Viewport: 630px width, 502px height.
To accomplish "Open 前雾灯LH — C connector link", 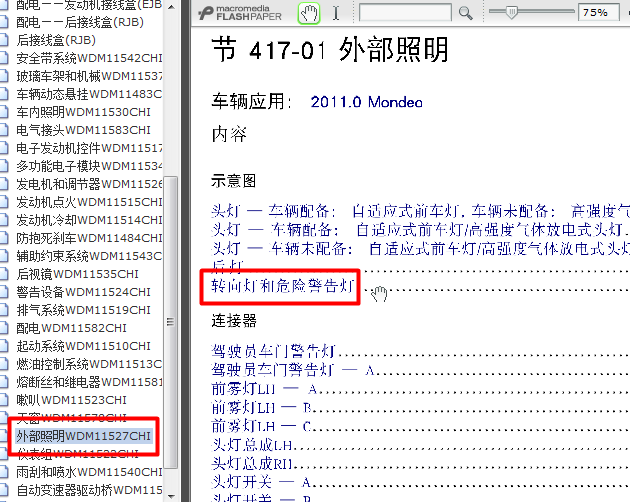I will click(x=262, y=426).
